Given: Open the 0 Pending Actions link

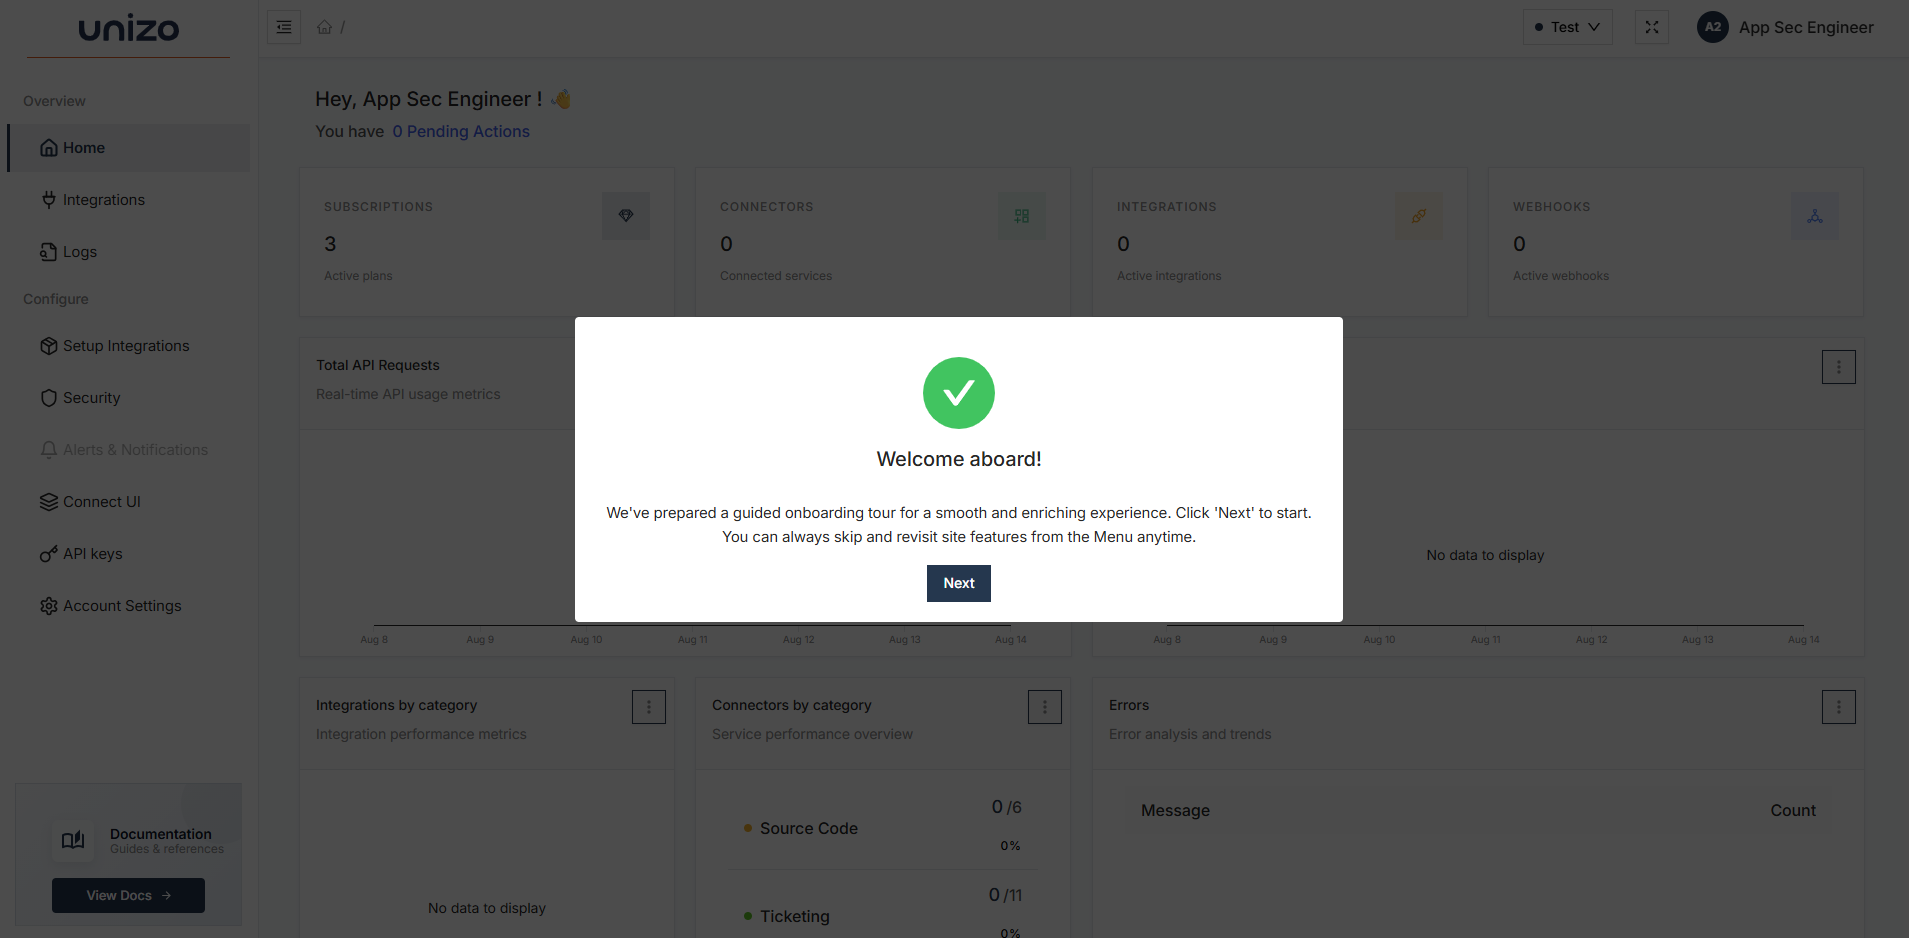Looking at the screenshot, I should point(461,131).
